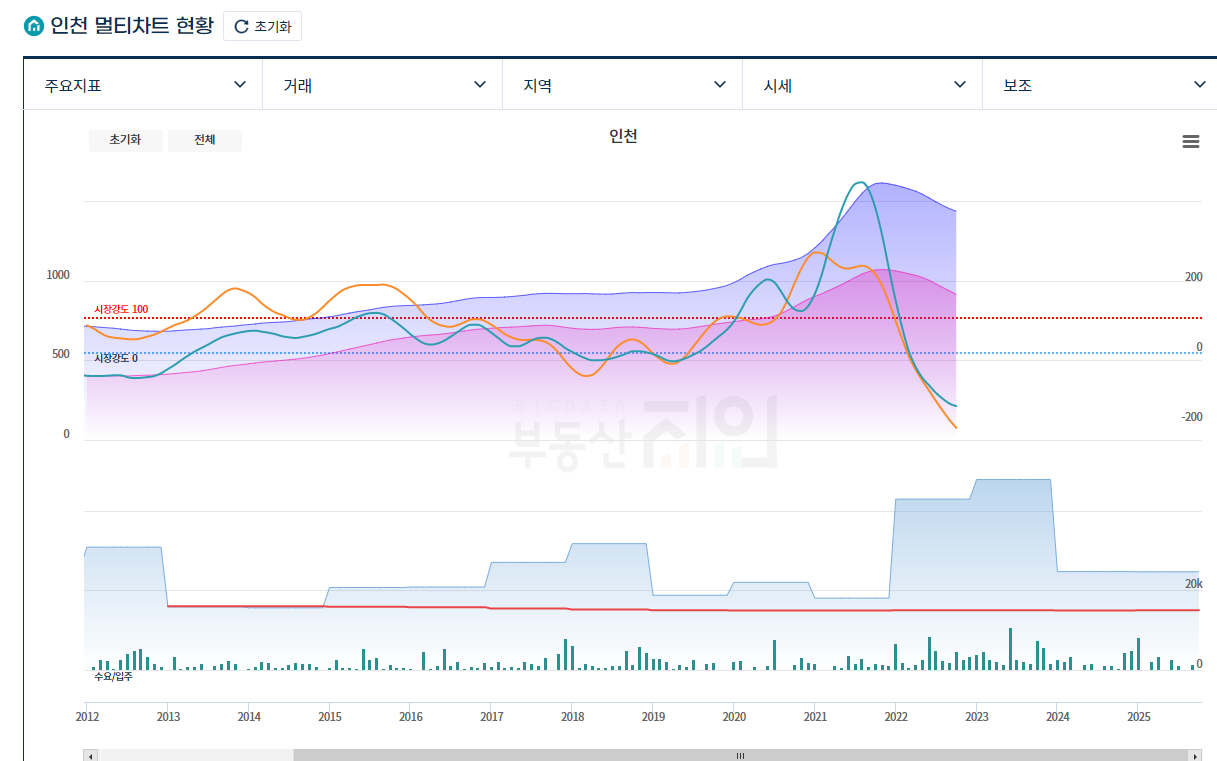This screenshot has width=1217, height=761.
Task: Expand the 주요지표 dropdown
Action: click(143, 85)
